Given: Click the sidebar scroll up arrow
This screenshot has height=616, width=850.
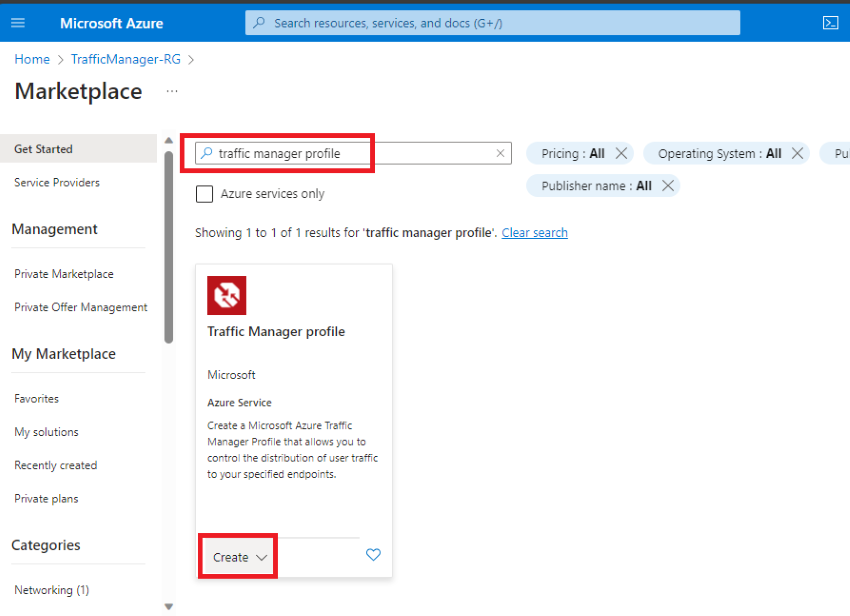Looking at the screenshot, I should (x=169, y=140).
